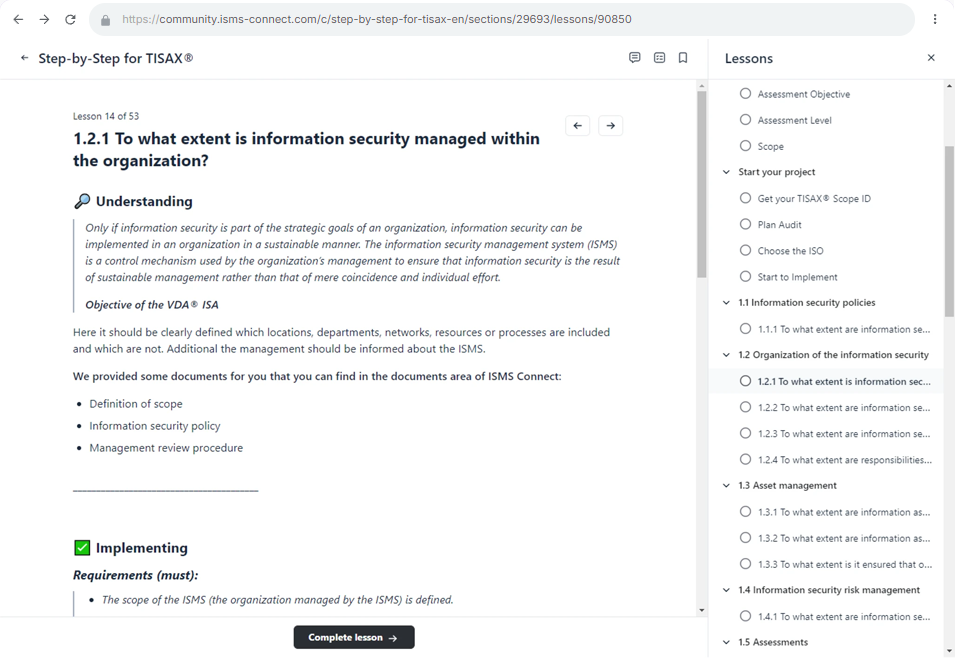The image size is (955, 658).
Task: Collapse the Start your project section
Action: (726, 172)
